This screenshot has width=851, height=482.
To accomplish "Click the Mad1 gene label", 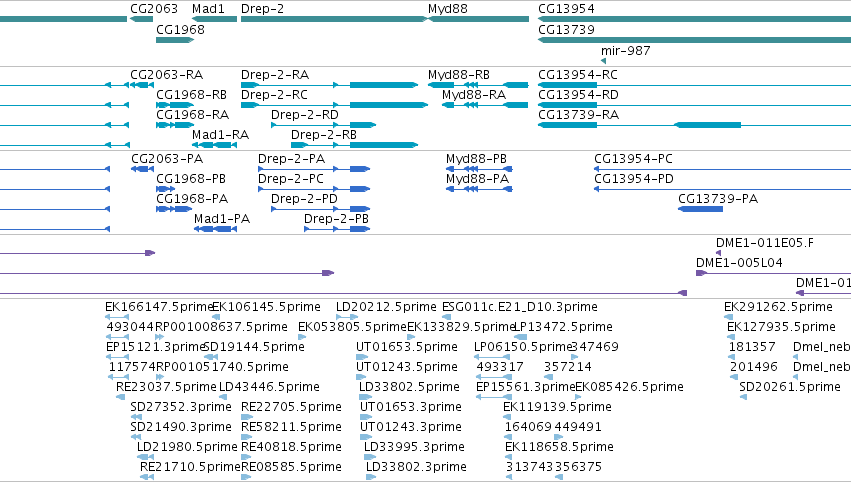I will pos(208,9).
